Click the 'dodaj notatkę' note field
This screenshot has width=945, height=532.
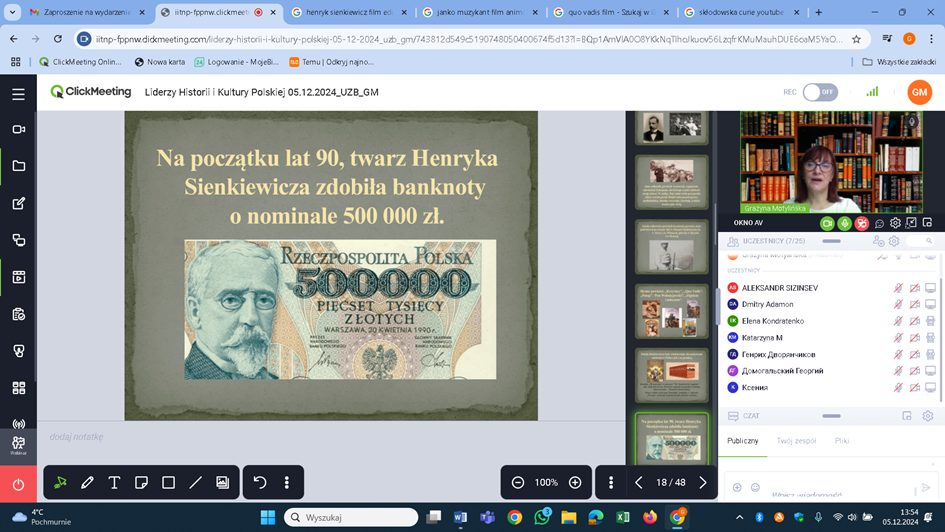(77, 437)
